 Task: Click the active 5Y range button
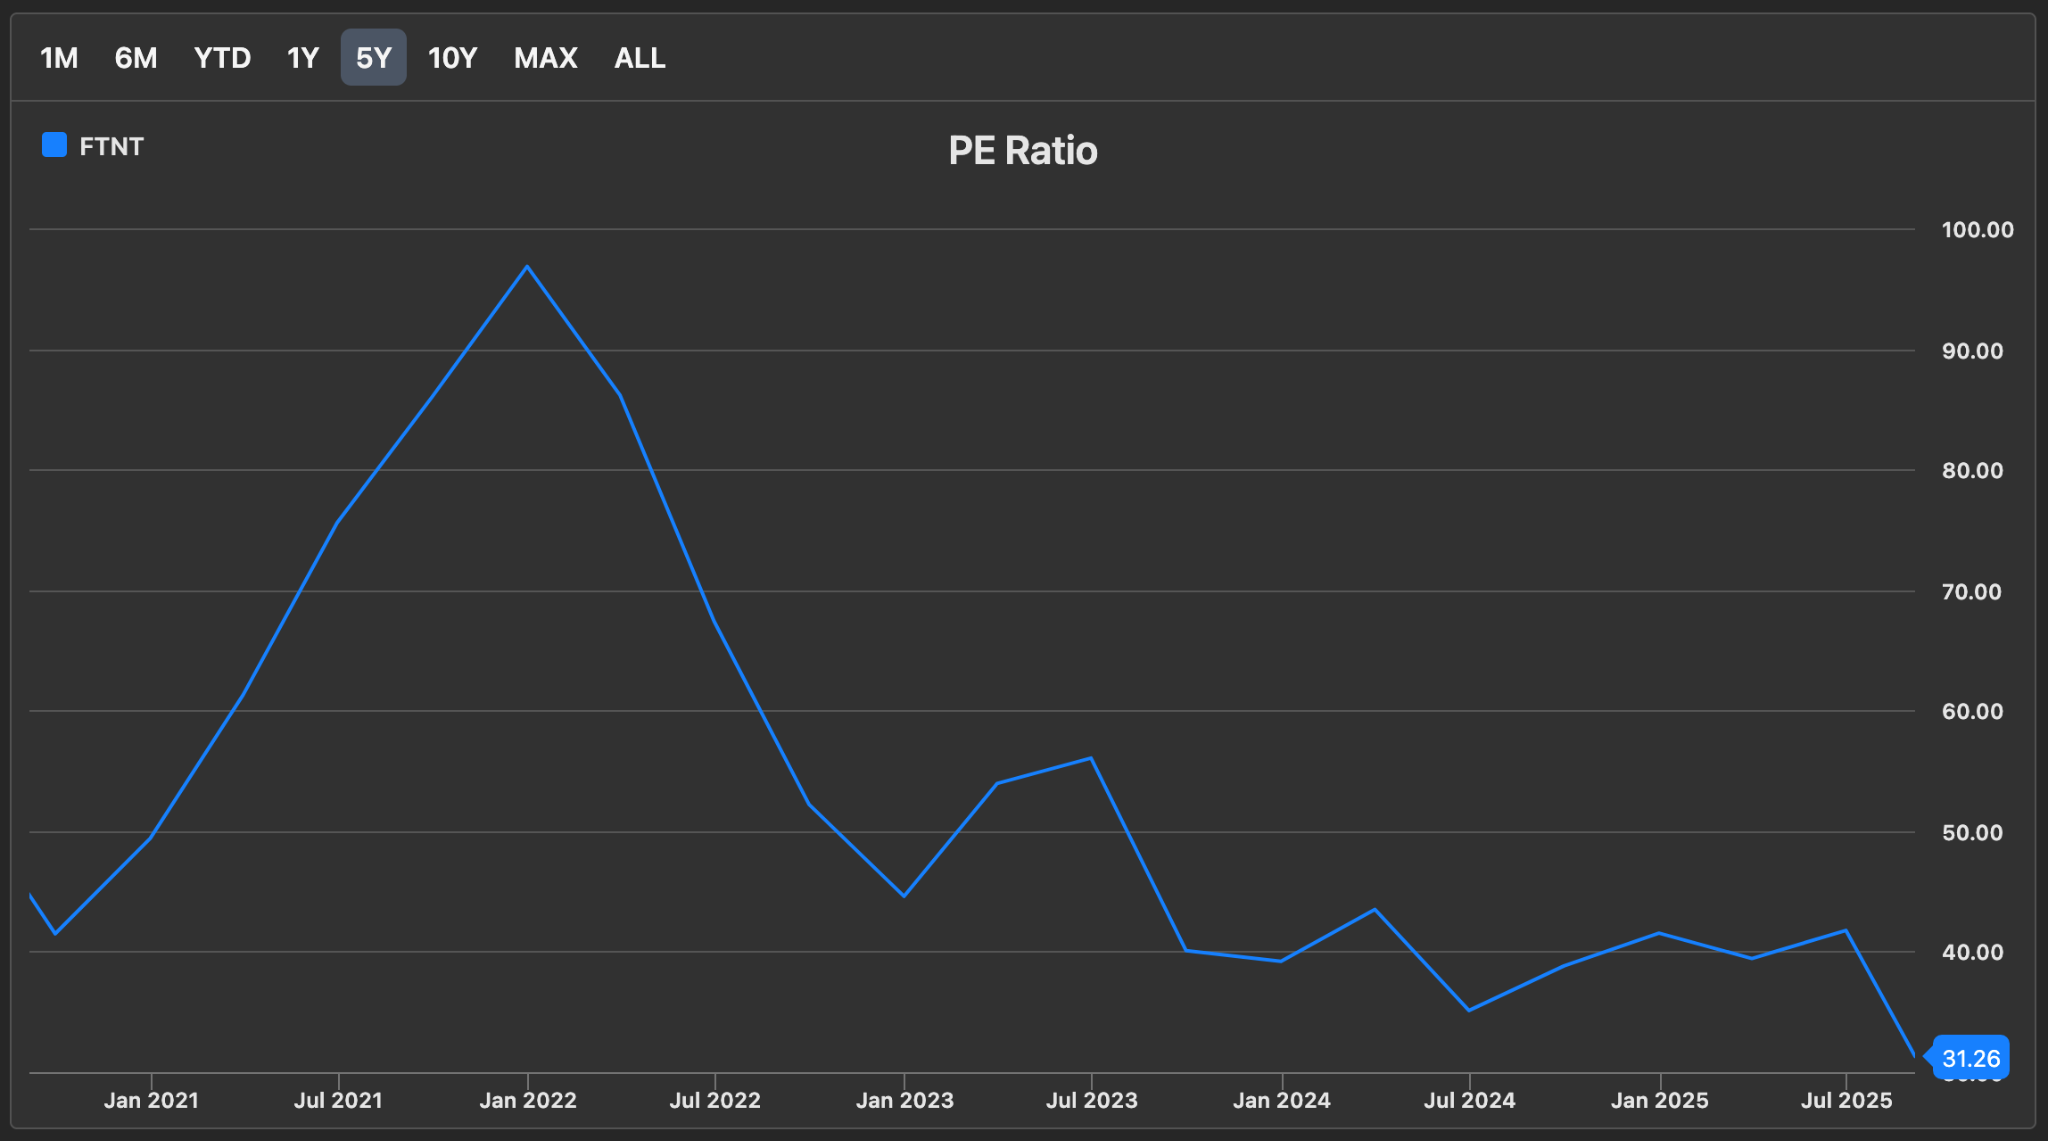click(x=373, y=58)
